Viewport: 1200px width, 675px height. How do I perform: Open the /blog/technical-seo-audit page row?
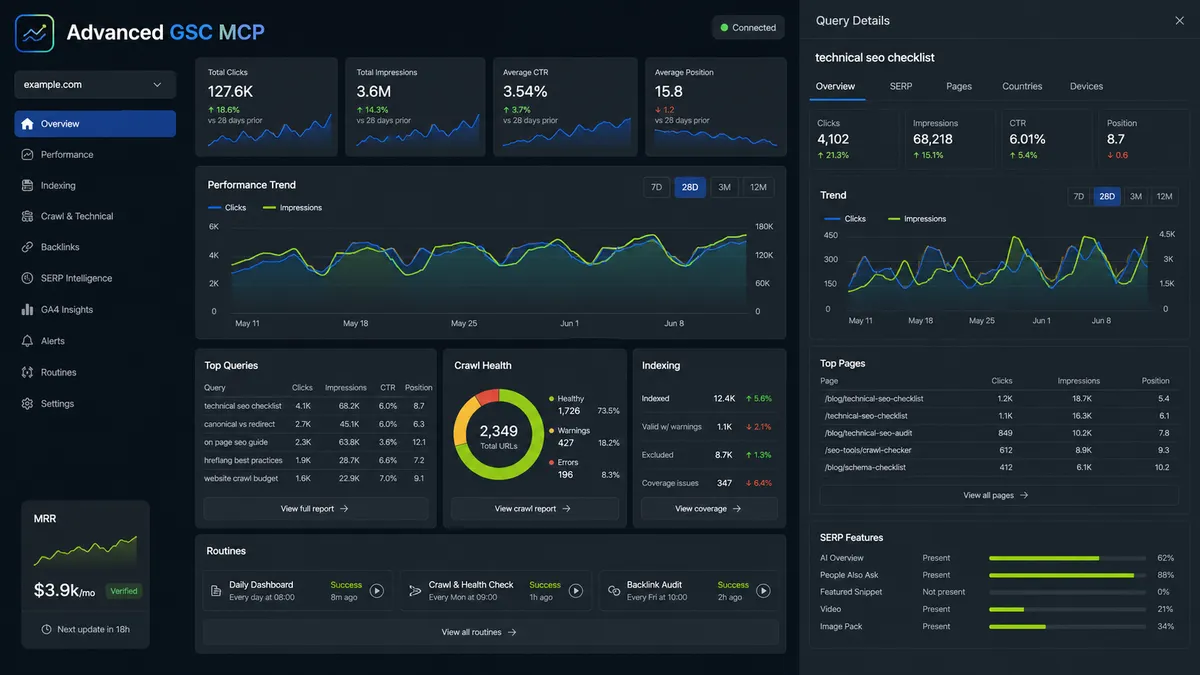tap(997, 433)
